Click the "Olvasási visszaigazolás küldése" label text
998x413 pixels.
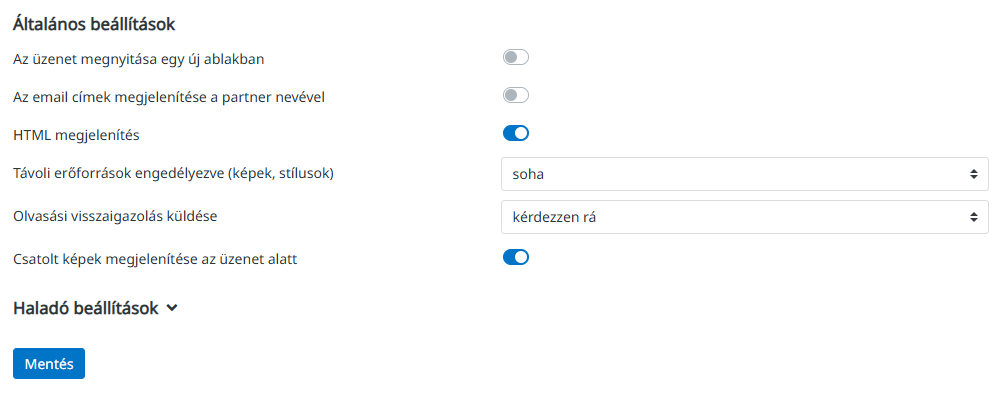(x=114, y=215)
